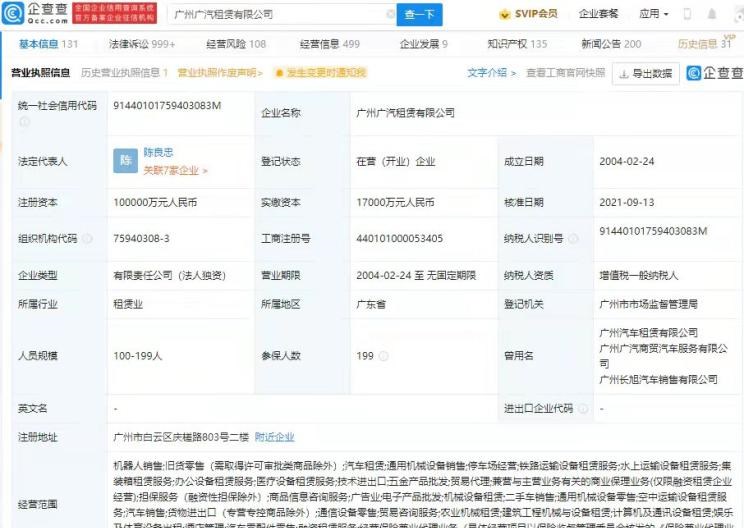Switch to the 基本信息 tab
This screenshot has height=528, width=744.
(x=48, y=44)
